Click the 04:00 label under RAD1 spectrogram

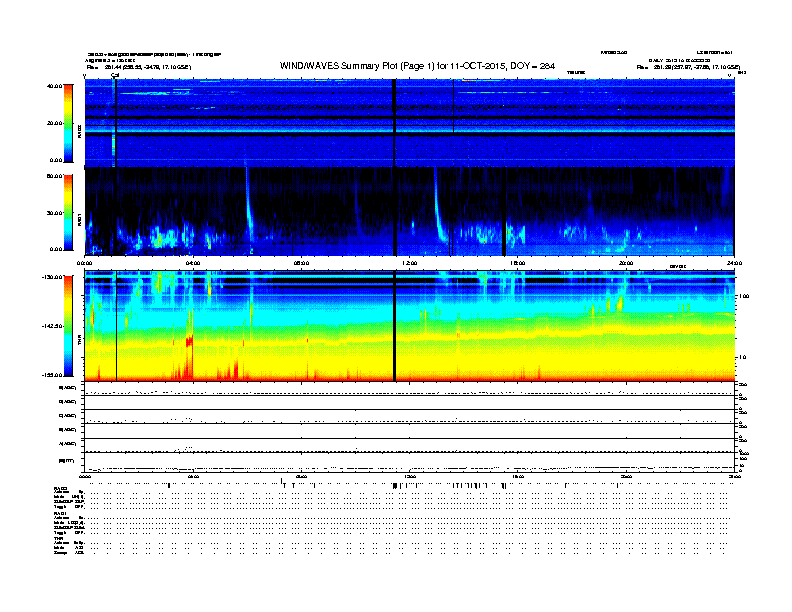193,263
